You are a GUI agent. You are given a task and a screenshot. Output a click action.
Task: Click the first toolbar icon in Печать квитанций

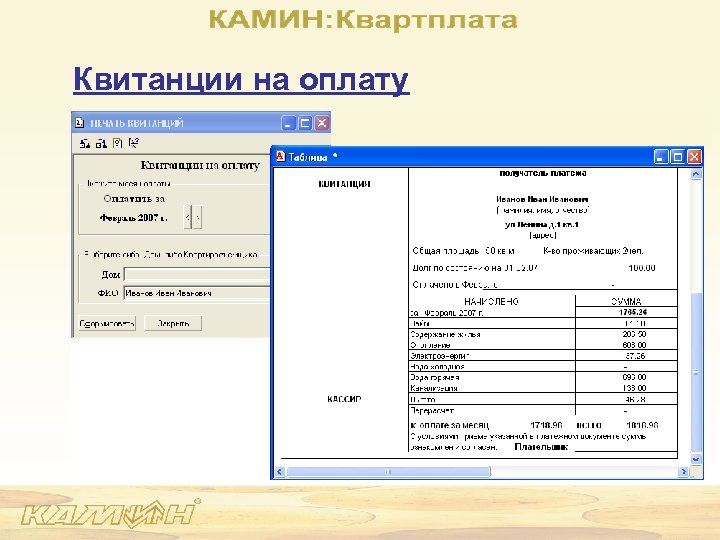85,144
